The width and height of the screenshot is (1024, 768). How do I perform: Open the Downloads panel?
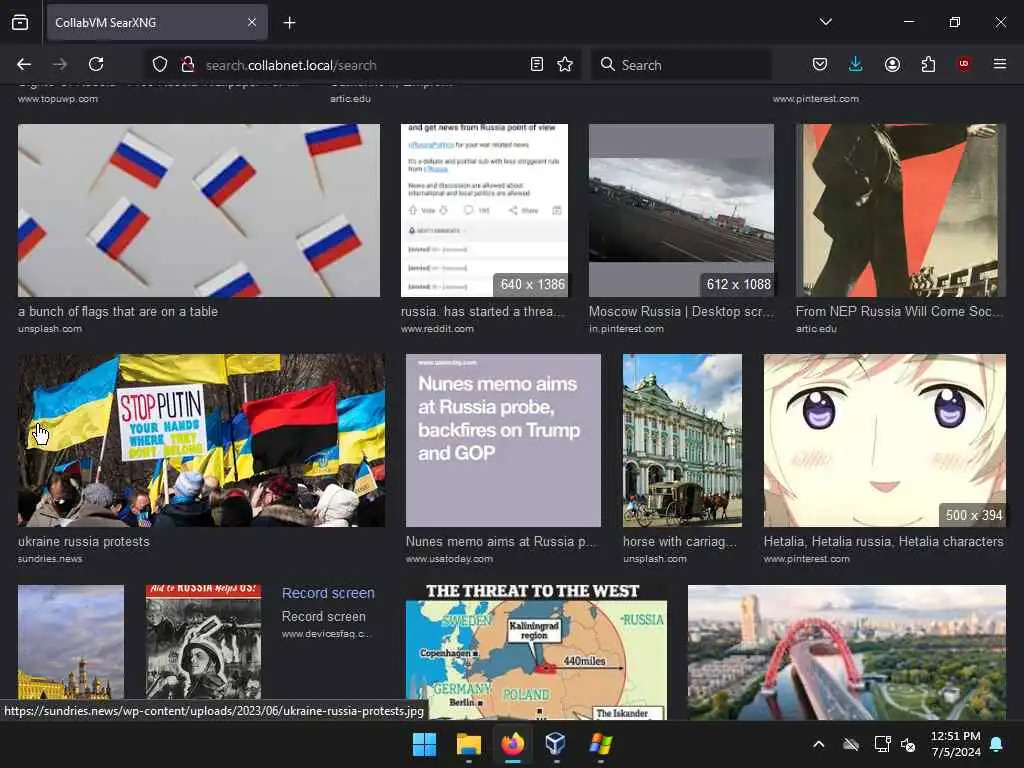(856, 64)
